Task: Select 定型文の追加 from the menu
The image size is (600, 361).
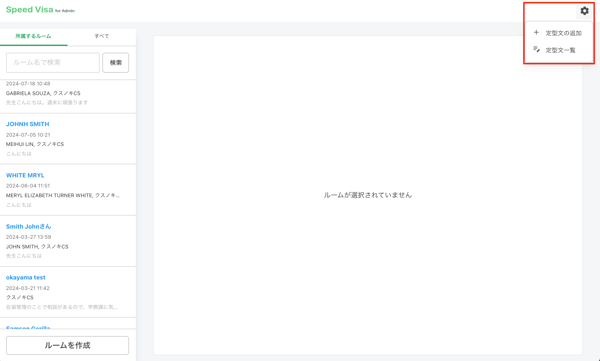Action: click(563, 33)
